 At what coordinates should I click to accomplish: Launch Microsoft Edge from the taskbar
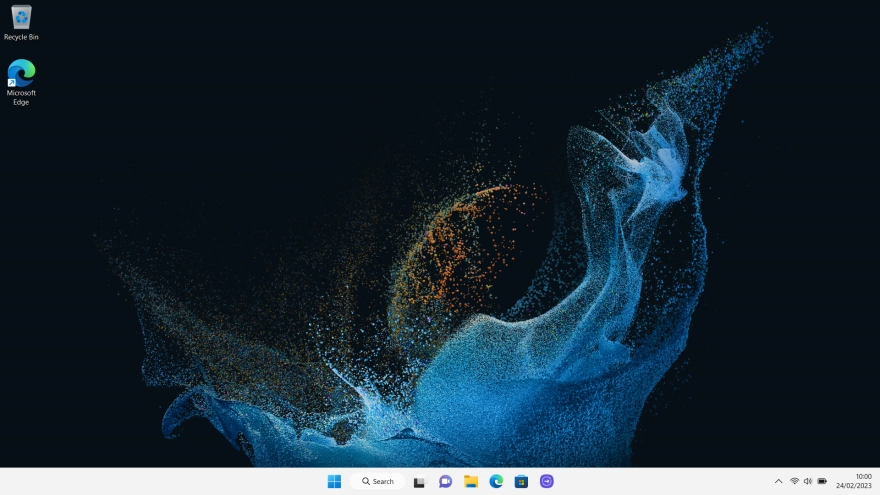pos(496,481)
